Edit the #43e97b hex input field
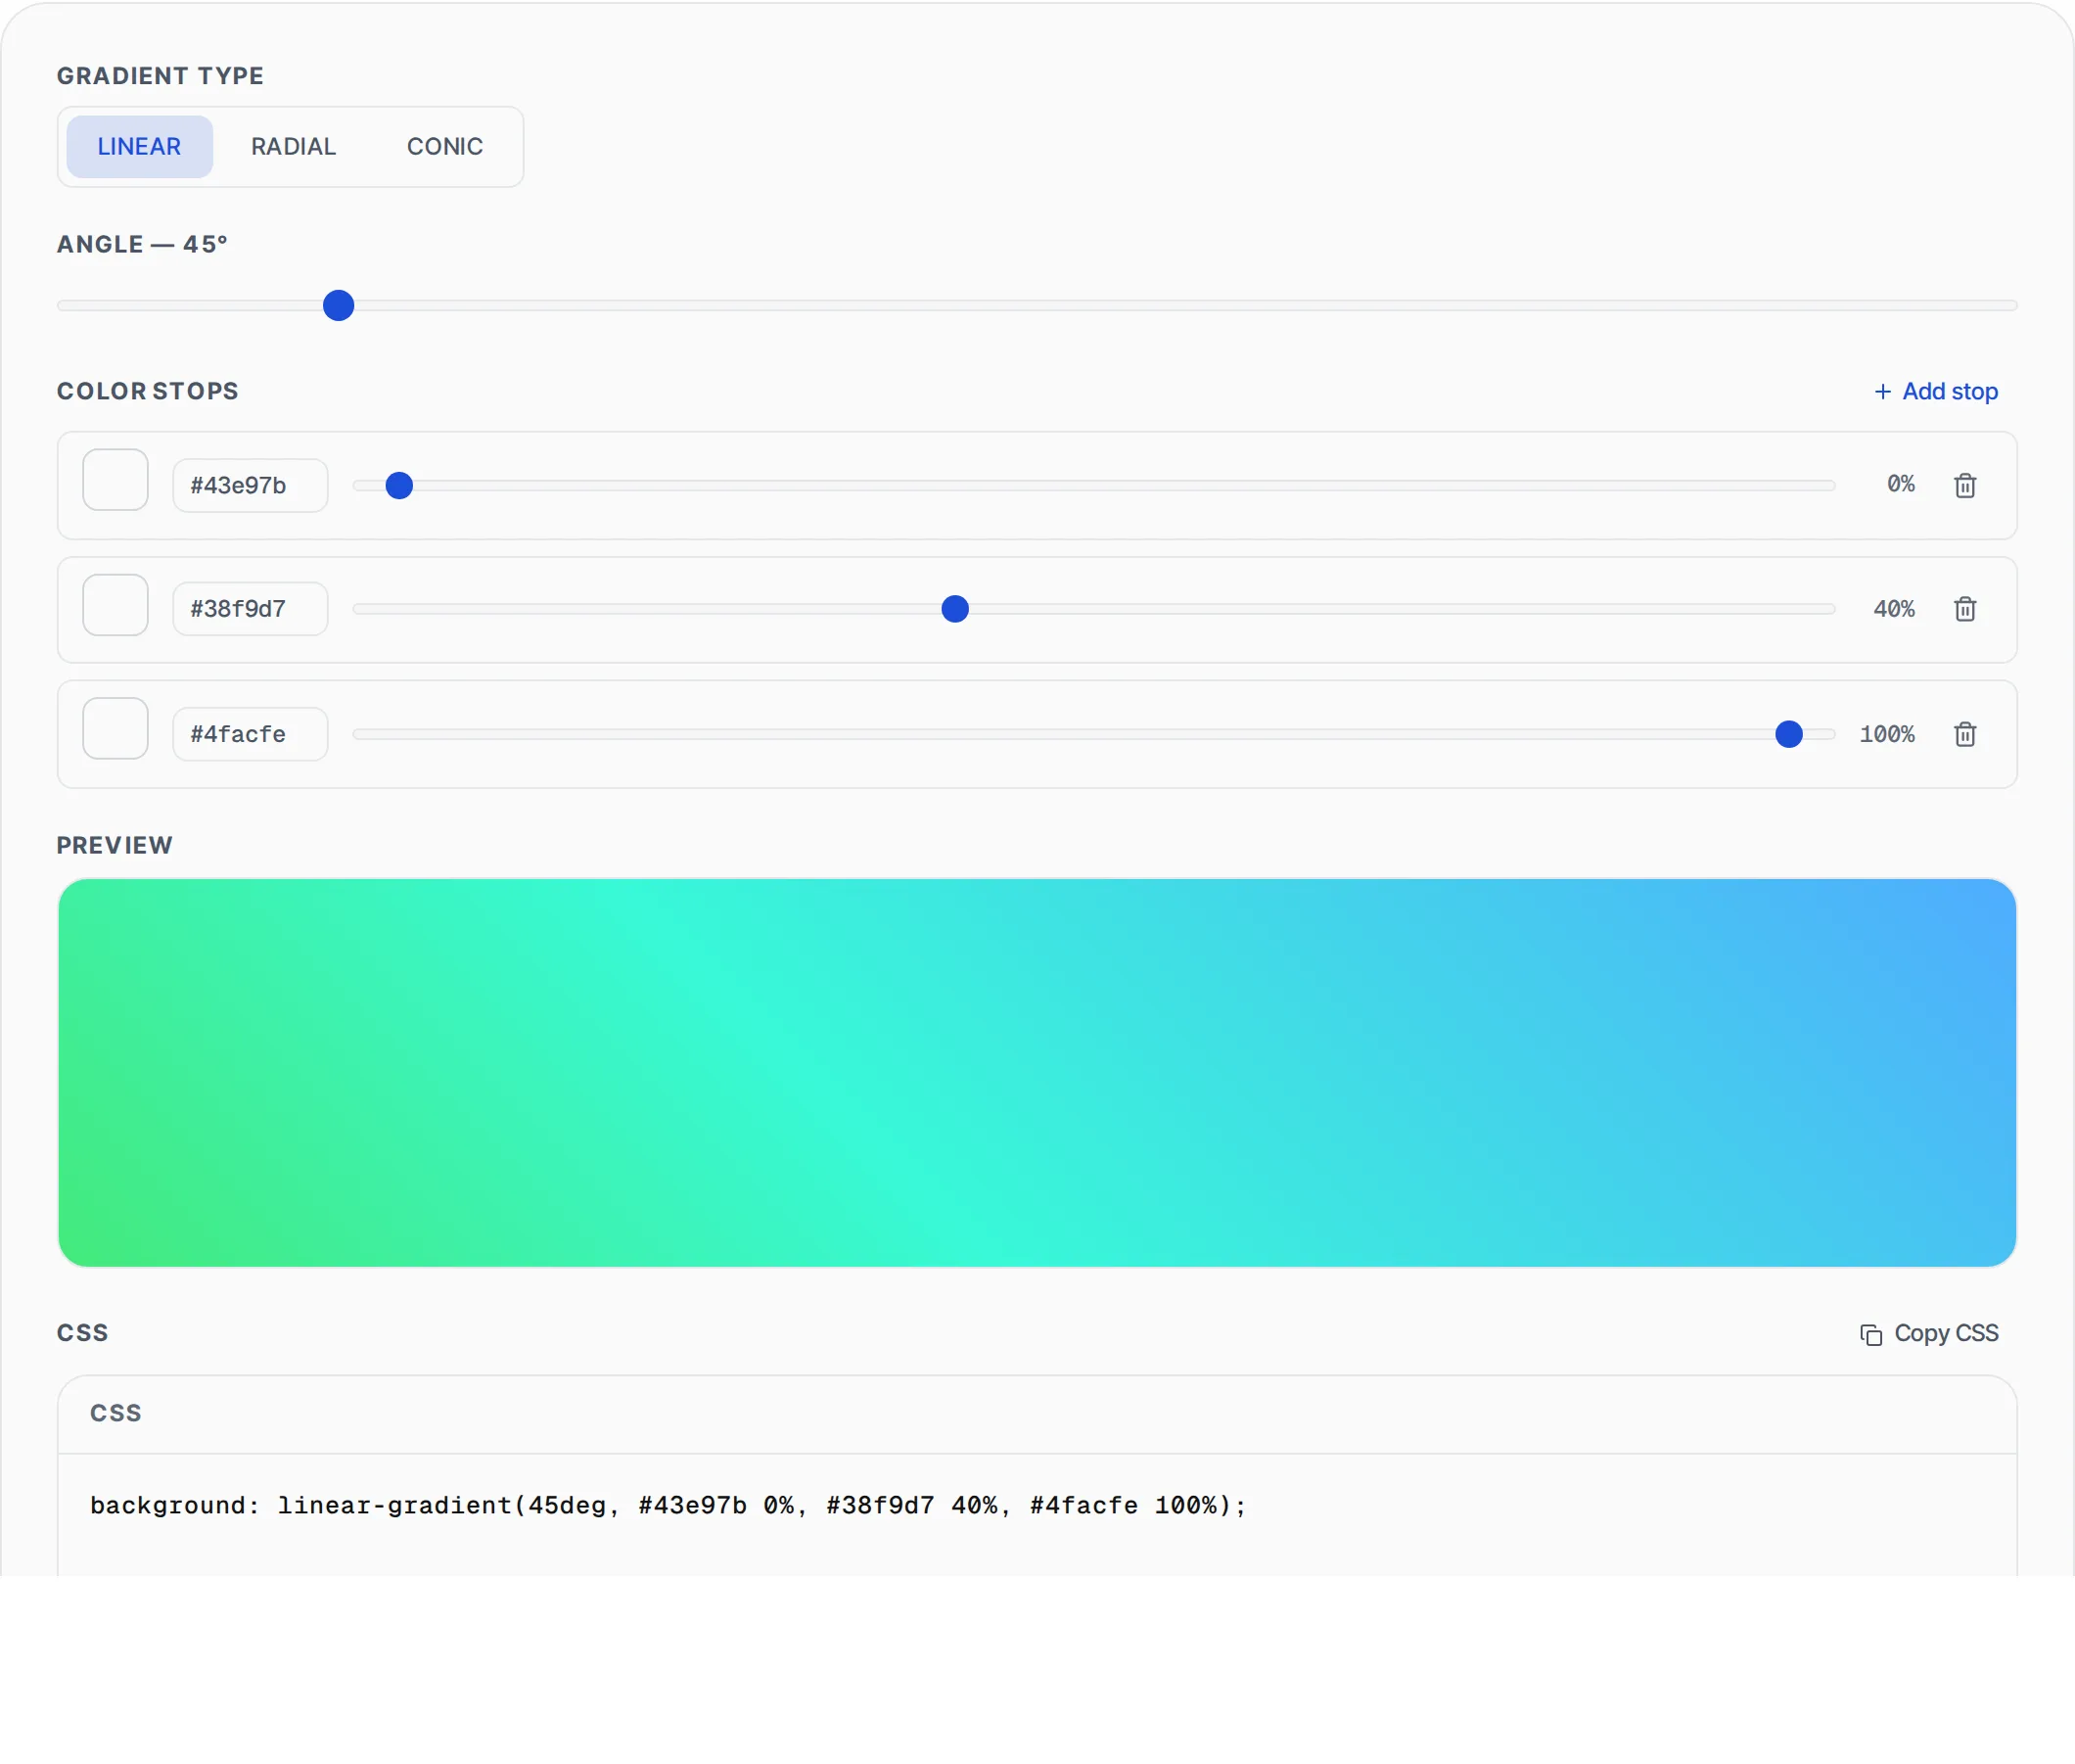Viewport: 2075px width, 1764px height. (x=250, y=485)
